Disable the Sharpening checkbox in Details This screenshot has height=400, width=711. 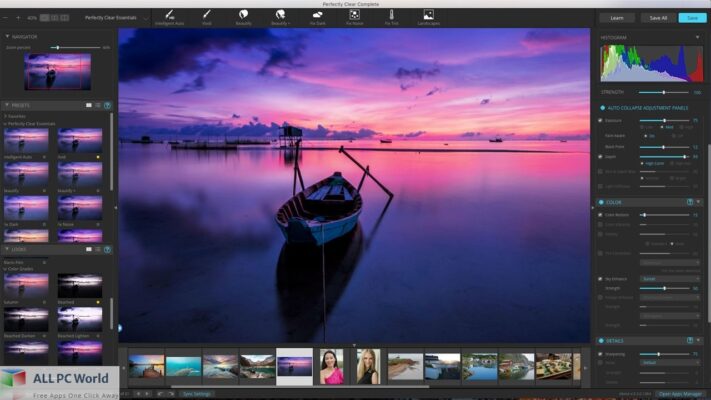(601, 353)
